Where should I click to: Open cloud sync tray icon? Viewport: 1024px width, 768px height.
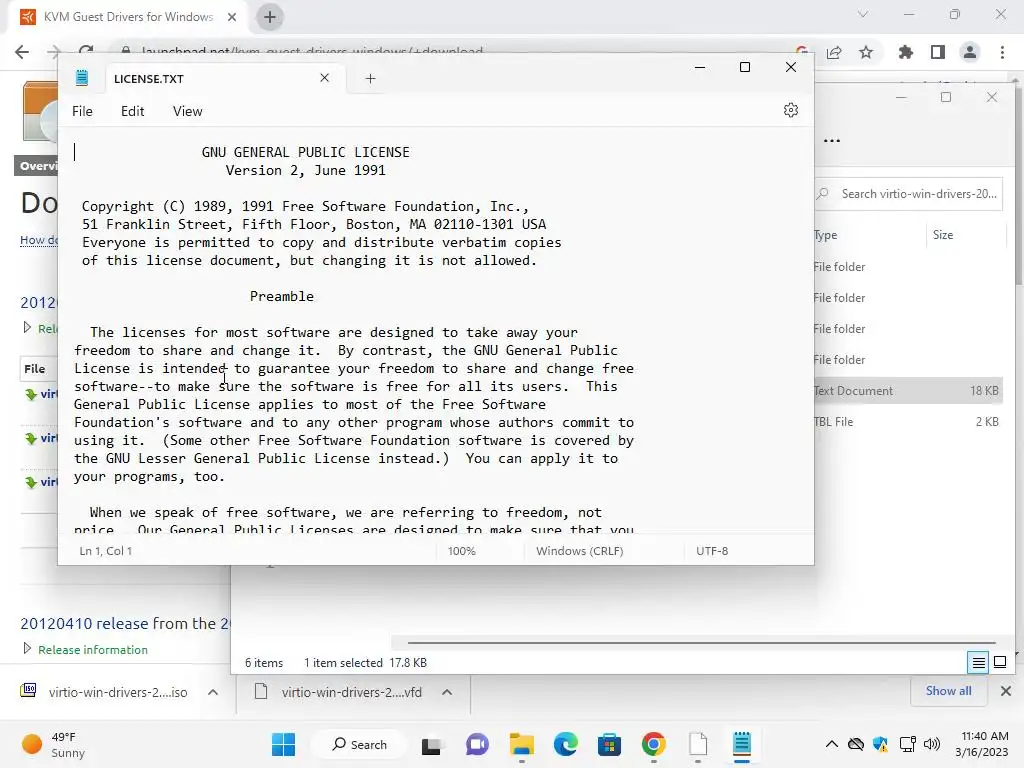[856, 744]
